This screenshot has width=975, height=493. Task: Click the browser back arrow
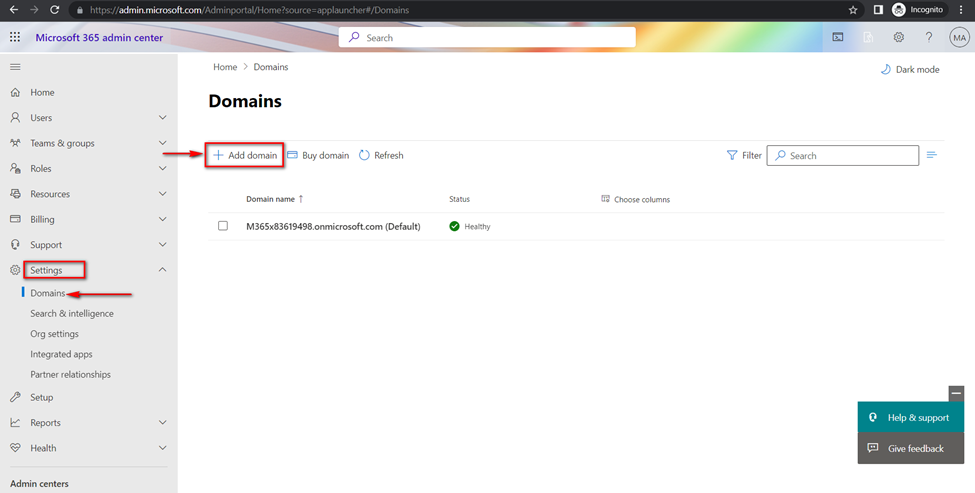click(x=14, y=10)
